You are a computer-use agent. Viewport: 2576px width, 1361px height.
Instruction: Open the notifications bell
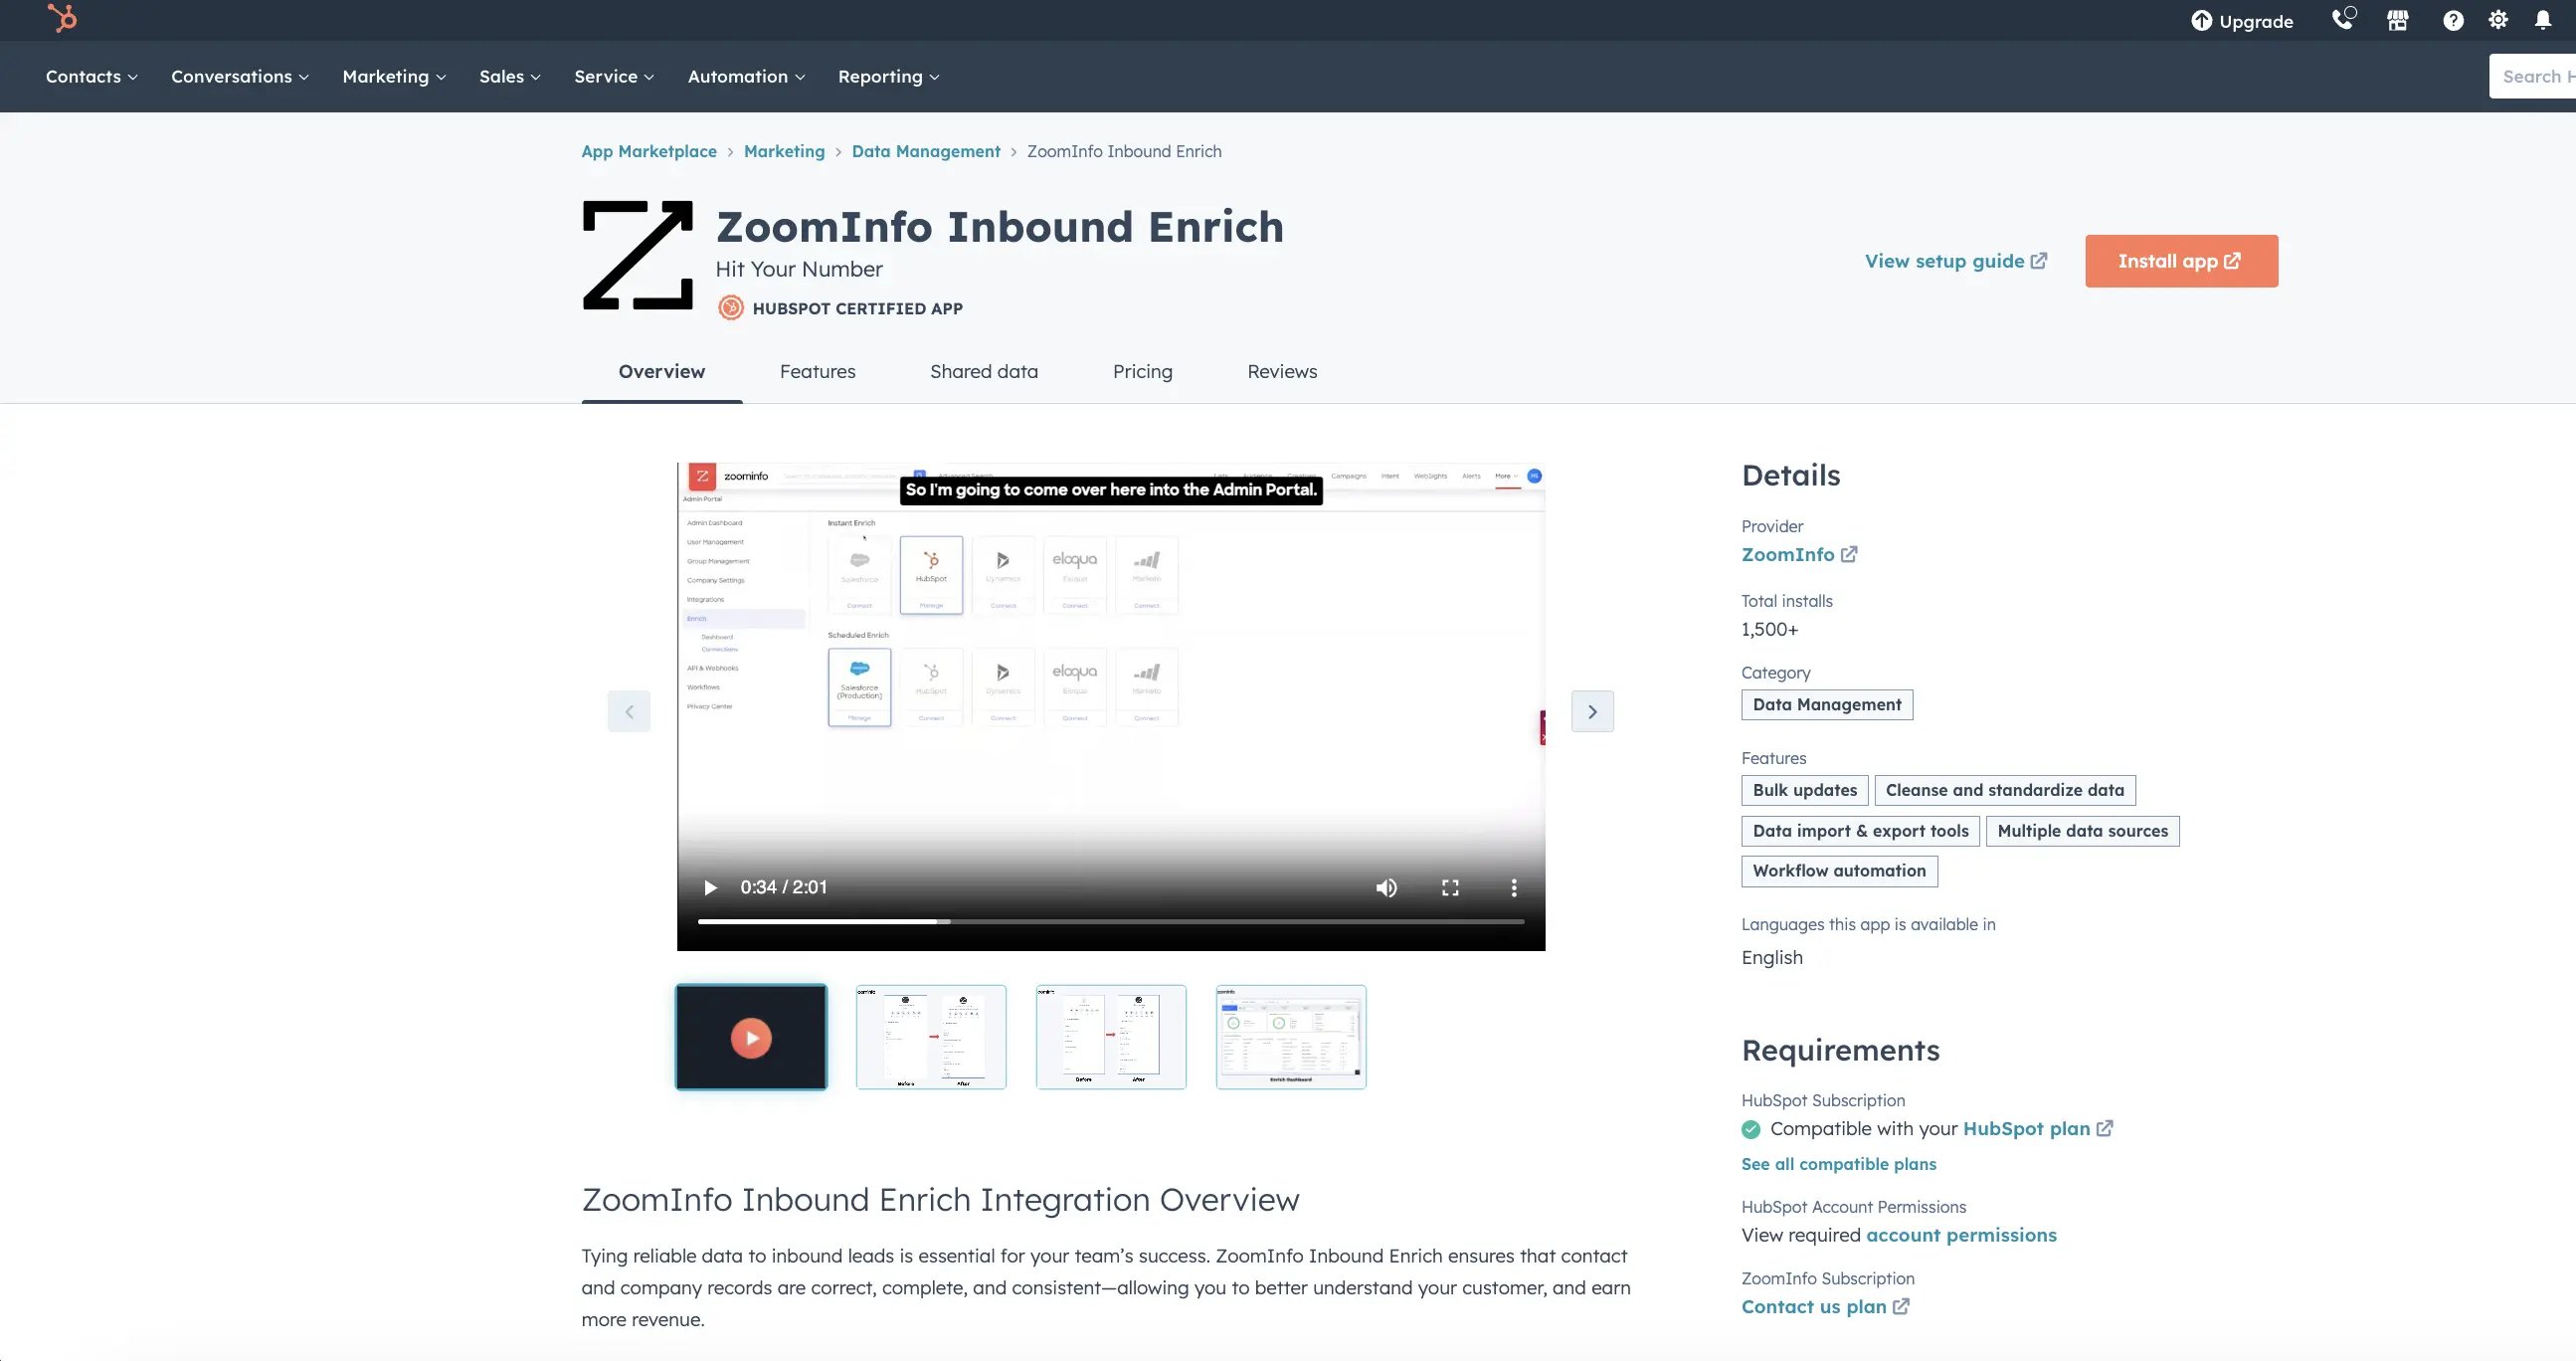click(2543, 20)
